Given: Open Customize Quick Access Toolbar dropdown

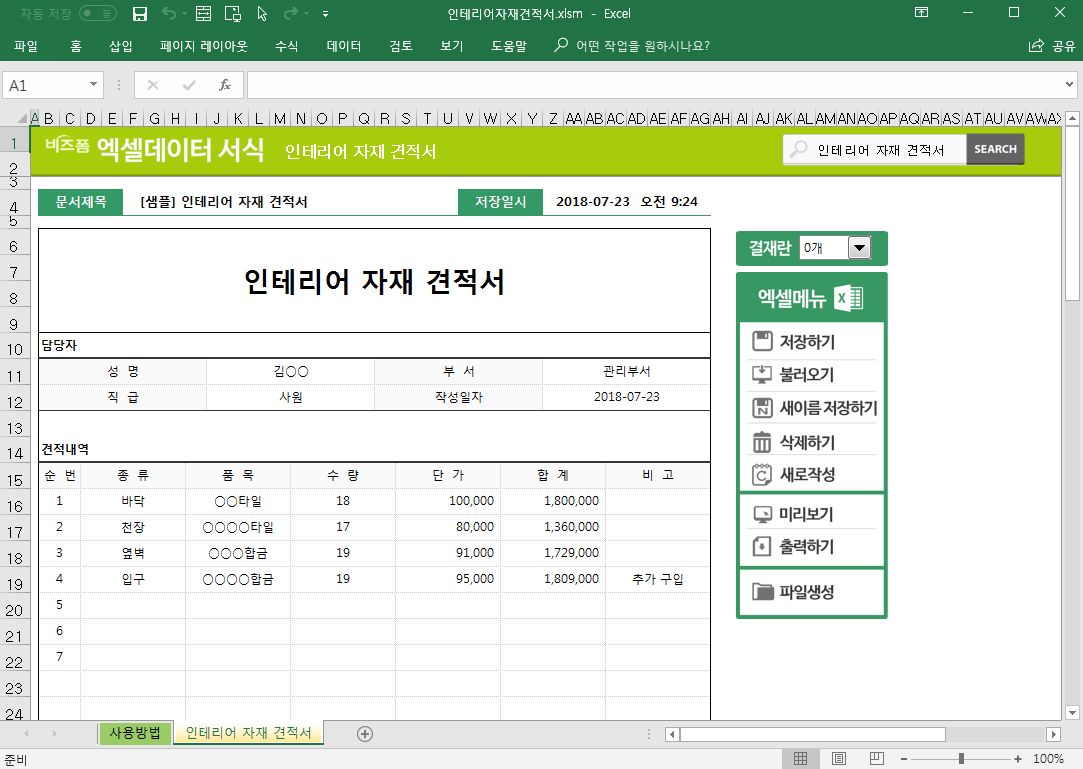Looking at the screenshot, I should tap(326, 14).
